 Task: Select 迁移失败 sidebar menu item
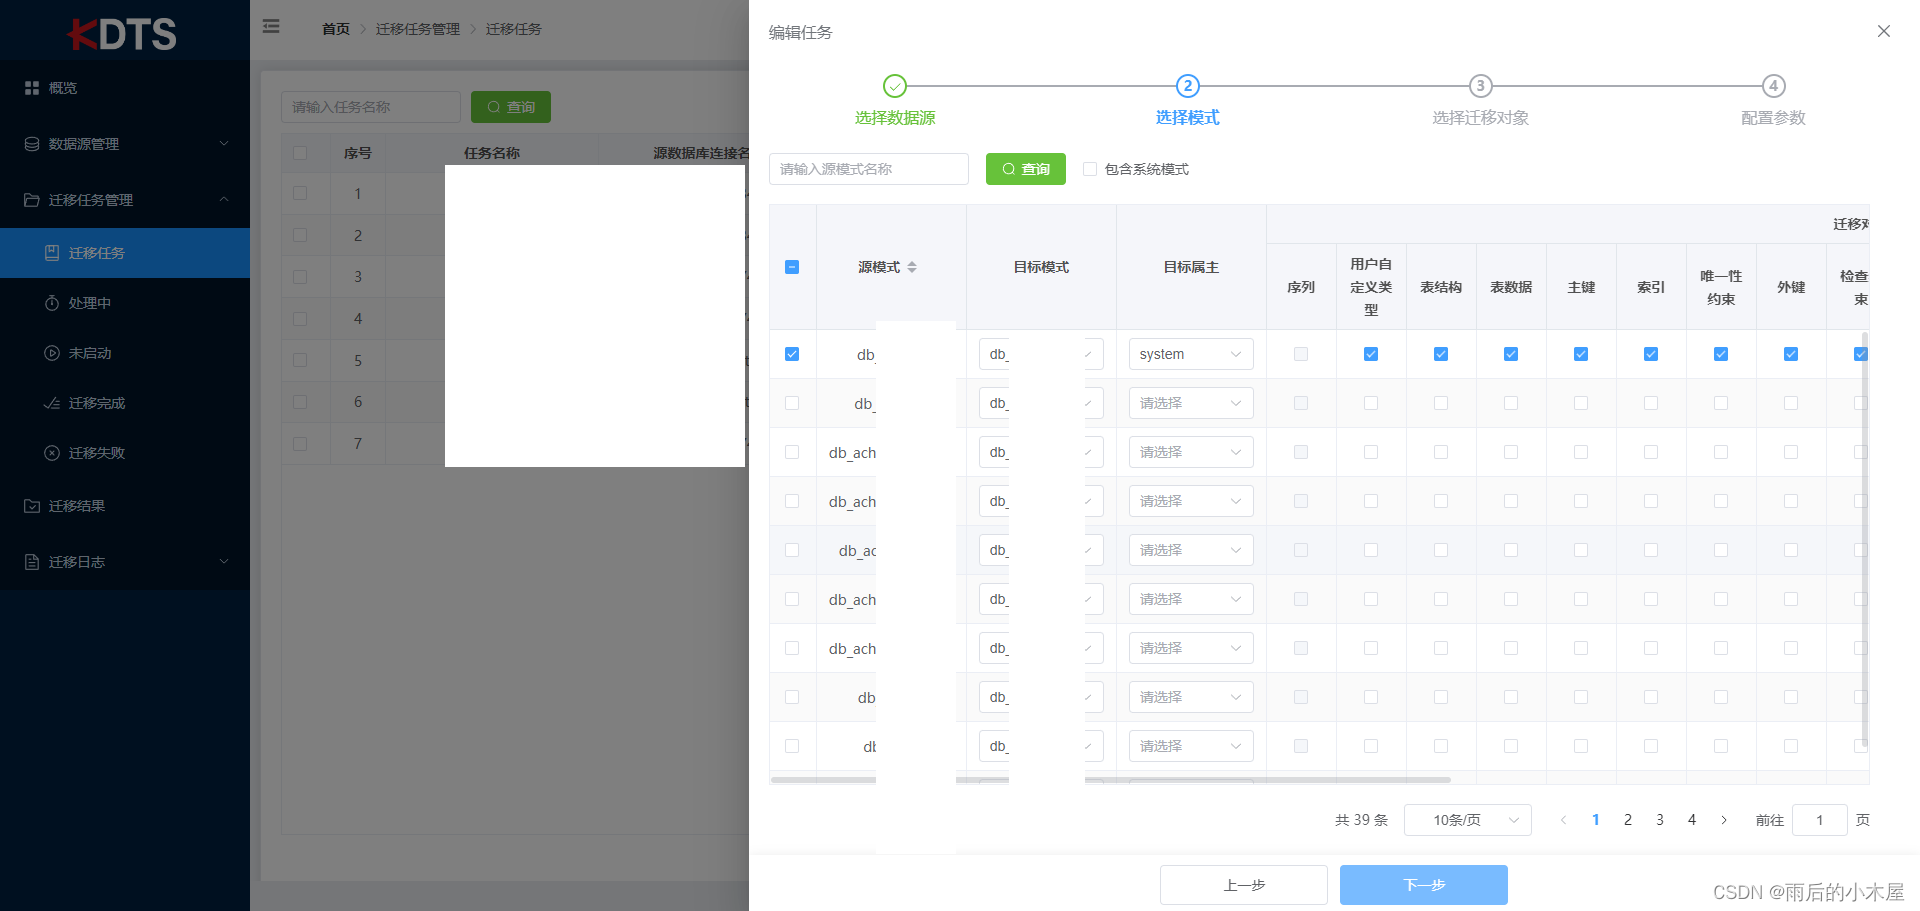click(x=125, y=453)
